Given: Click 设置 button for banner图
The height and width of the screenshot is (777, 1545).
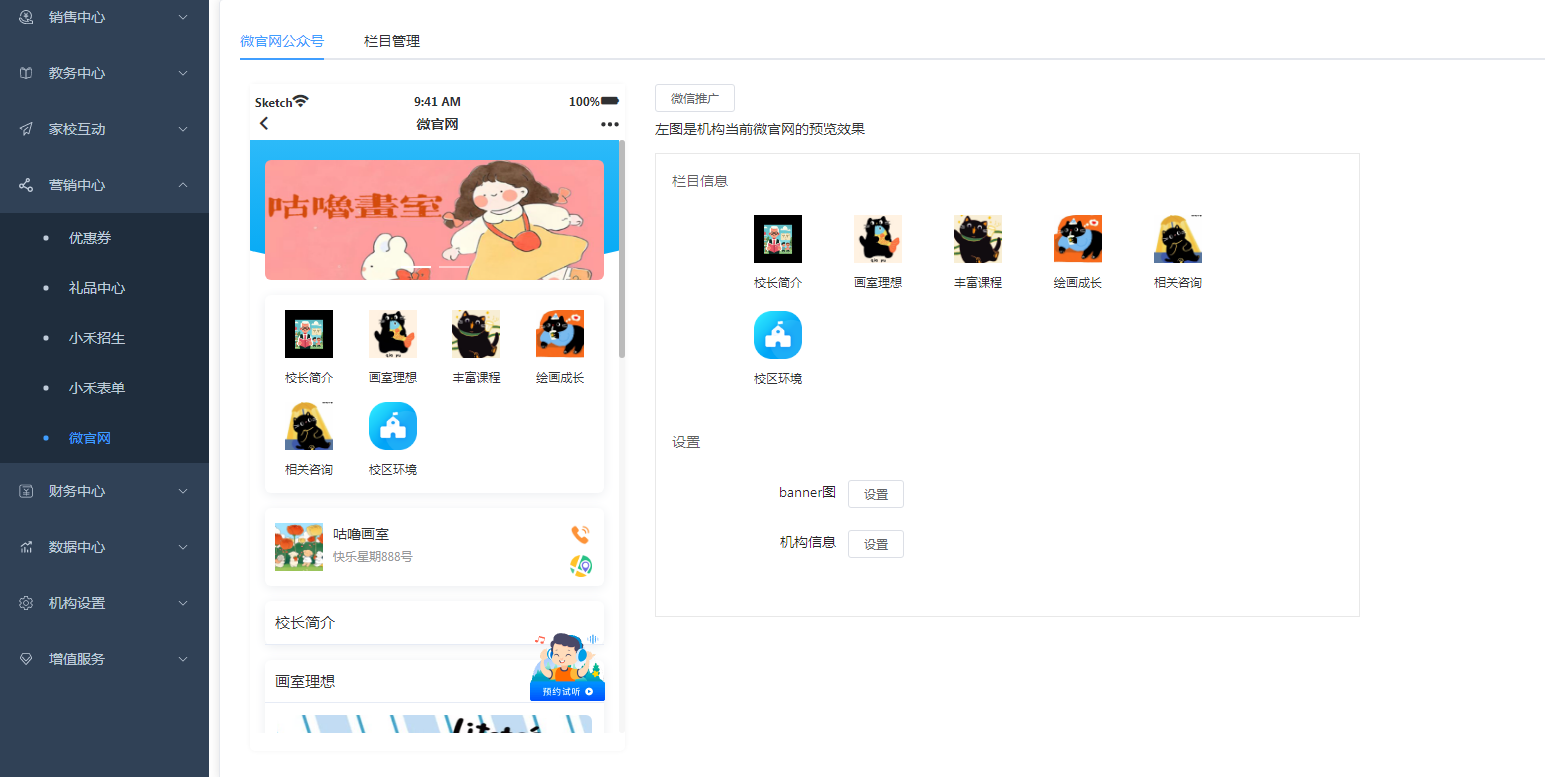Looking at the screenshot, I should tap(876, 494).
